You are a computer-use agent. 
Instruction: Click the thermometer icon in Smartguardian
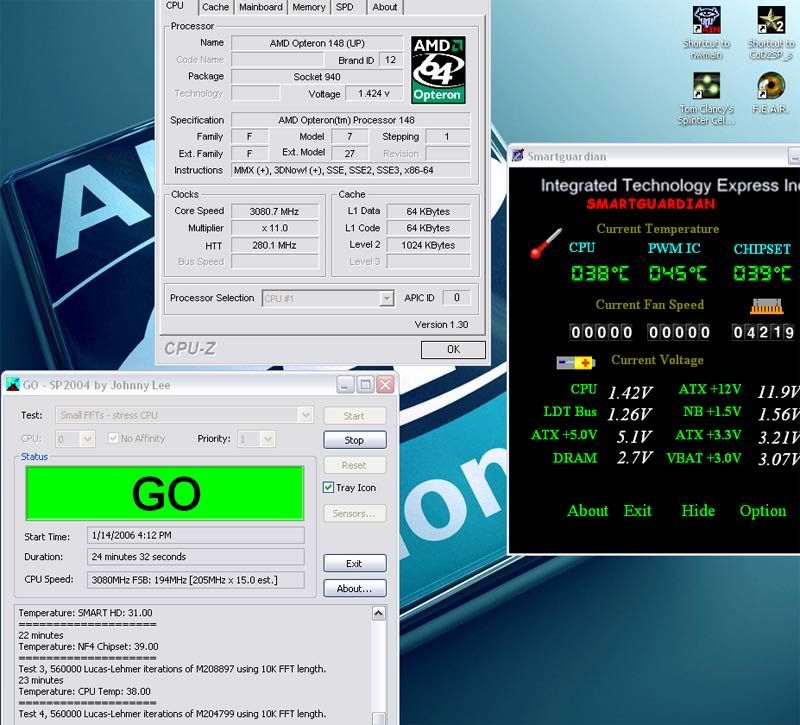coord(546,243)
